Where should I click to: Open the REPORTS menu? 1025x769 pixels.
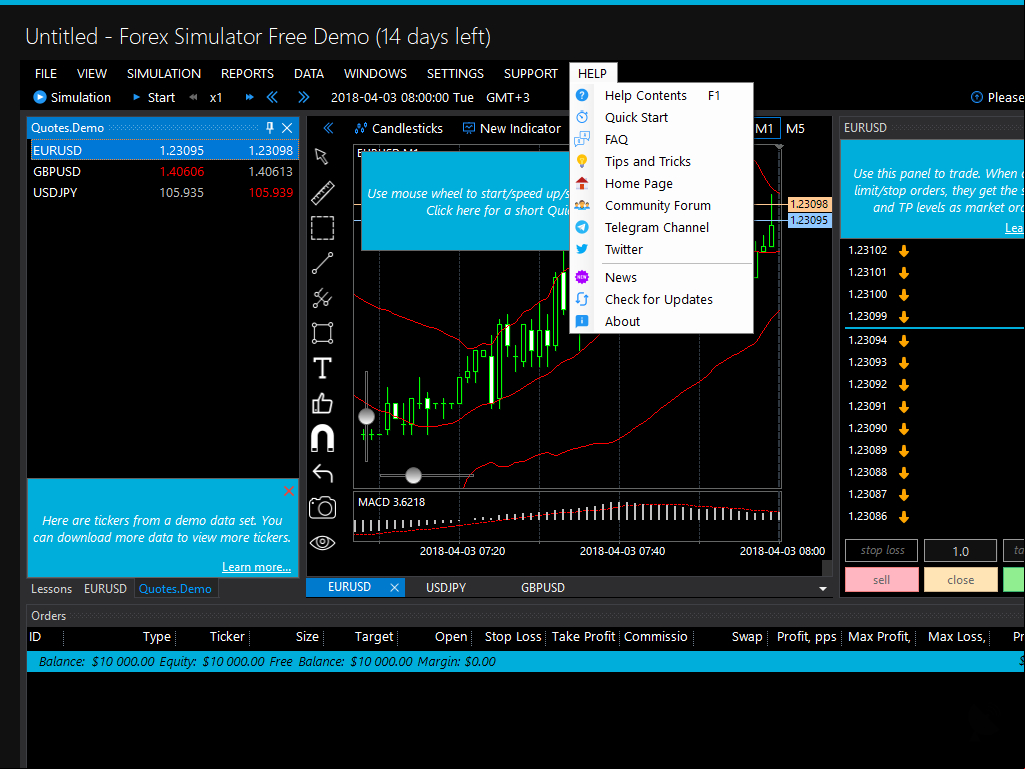247,73
